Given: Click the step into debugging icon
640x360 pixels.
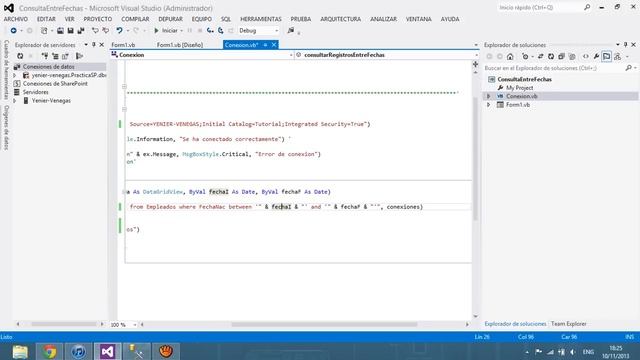Looking at the screenshot, I should click(210, 31).
